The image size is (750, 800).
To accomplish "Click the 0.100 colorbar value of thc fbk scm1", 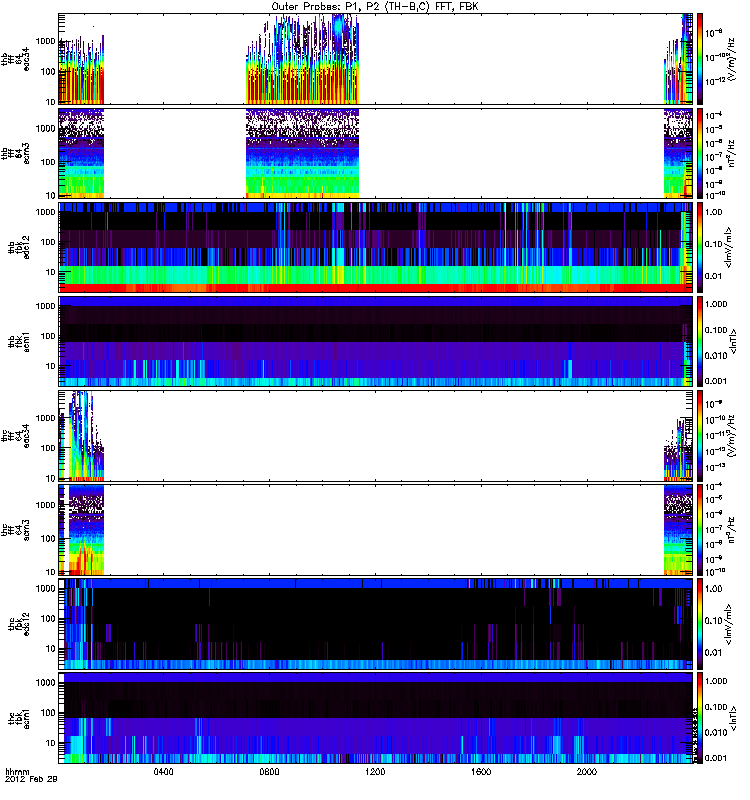I will 715,707.
